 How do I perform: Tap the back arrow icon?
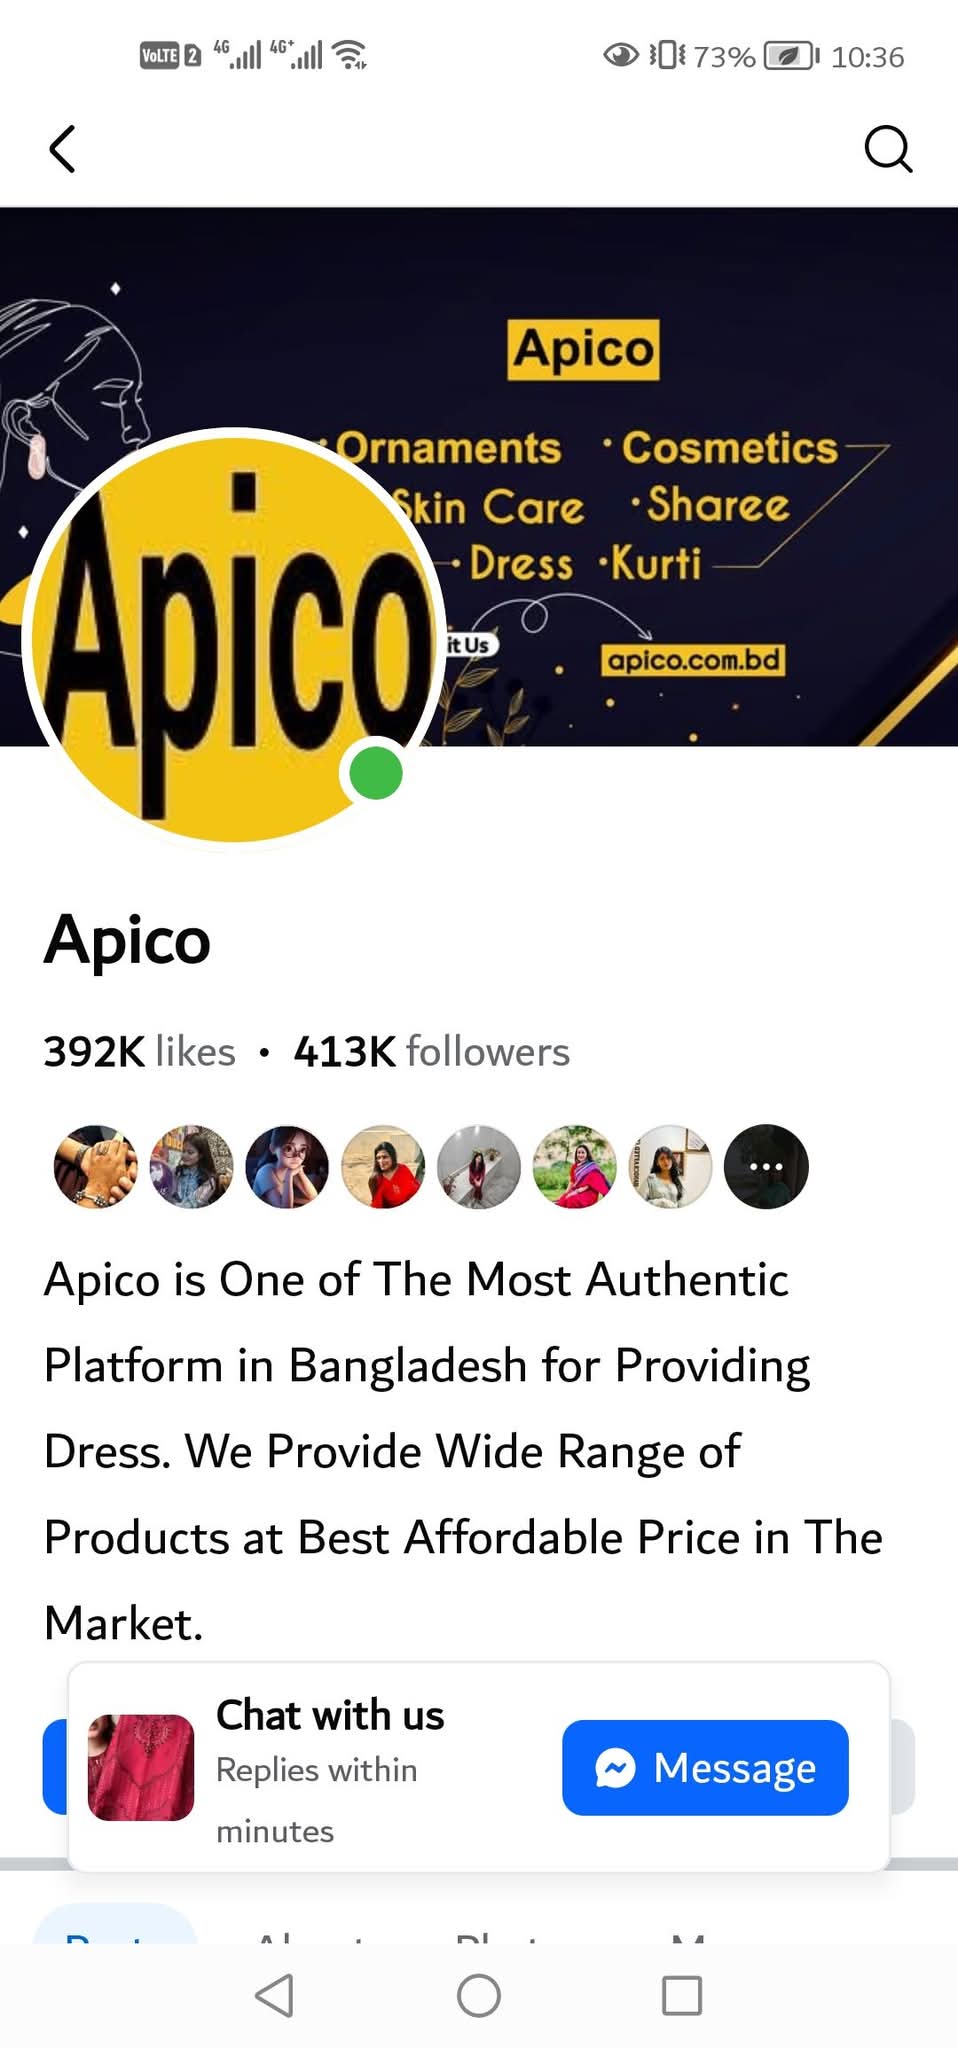[x=62, y=149]
